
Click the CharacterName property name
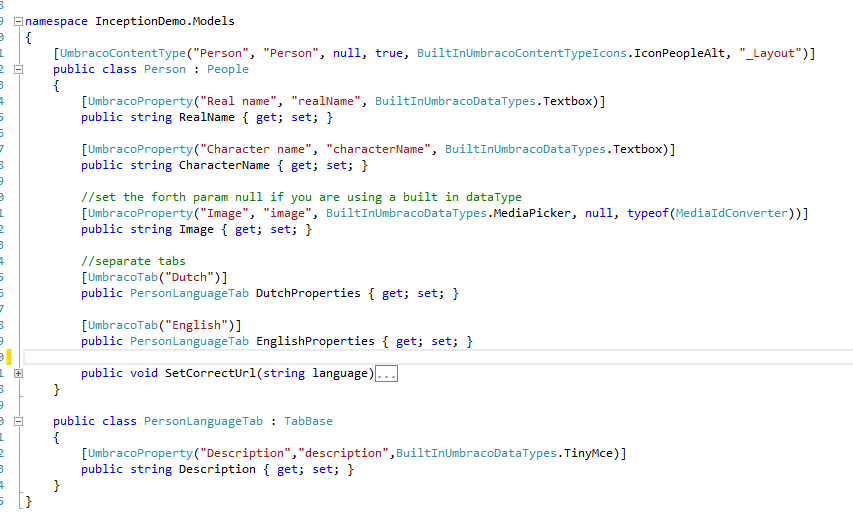click(224, 165)
